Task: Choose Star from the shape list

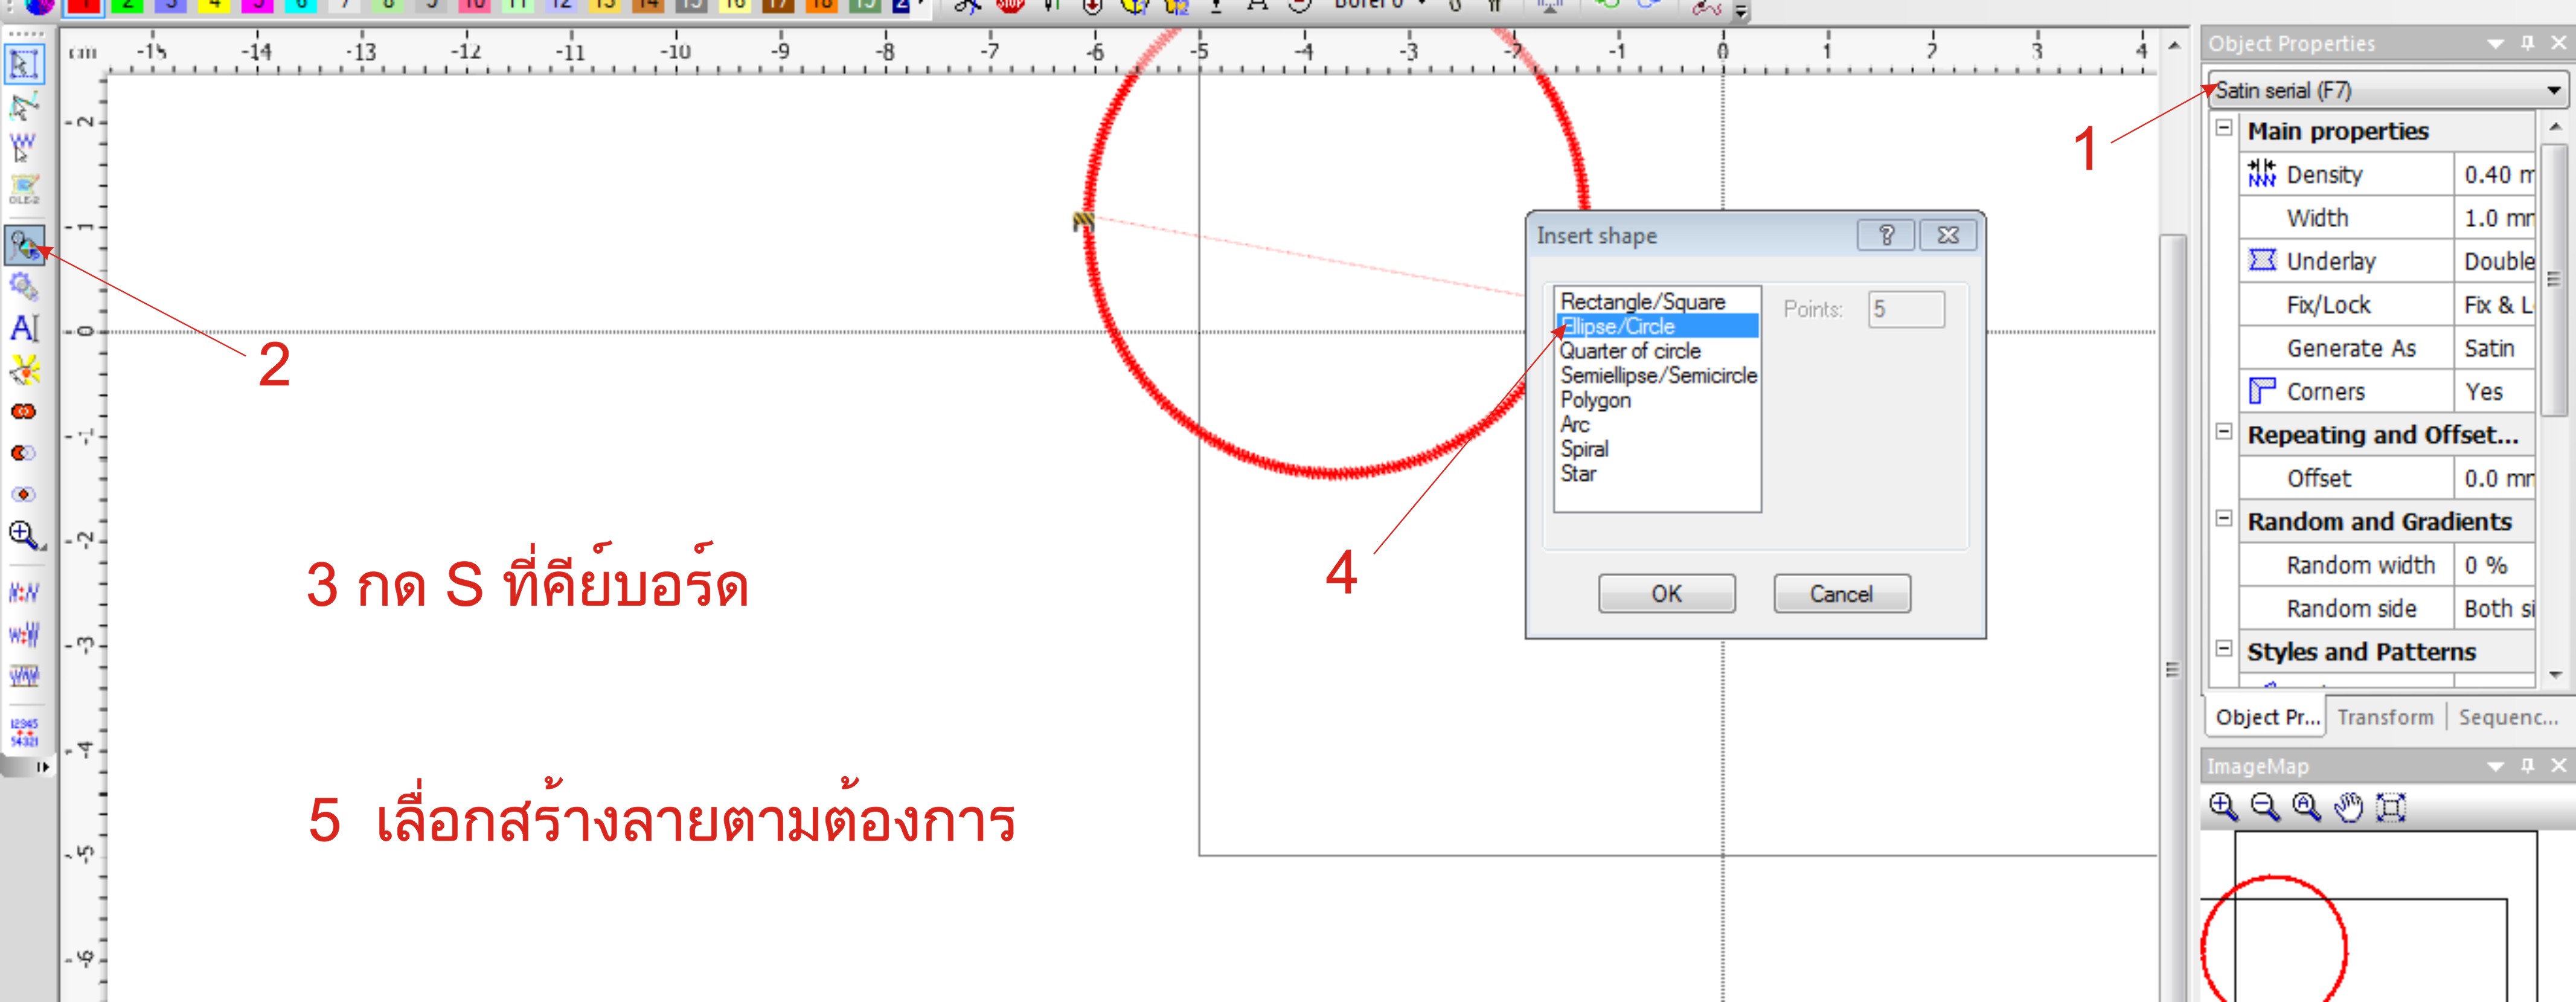Action: click(x=1578, y=474)
